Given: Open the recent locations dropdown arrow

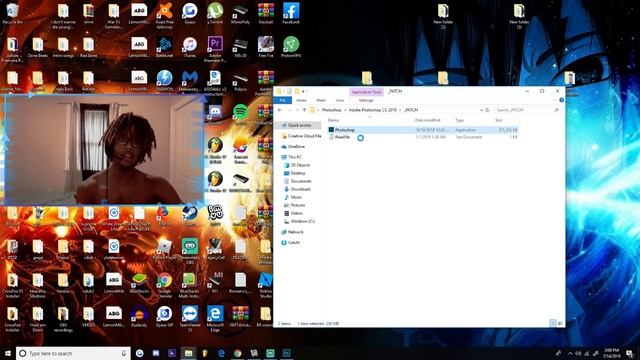Looking at the screenshot, I should point(297,110).
